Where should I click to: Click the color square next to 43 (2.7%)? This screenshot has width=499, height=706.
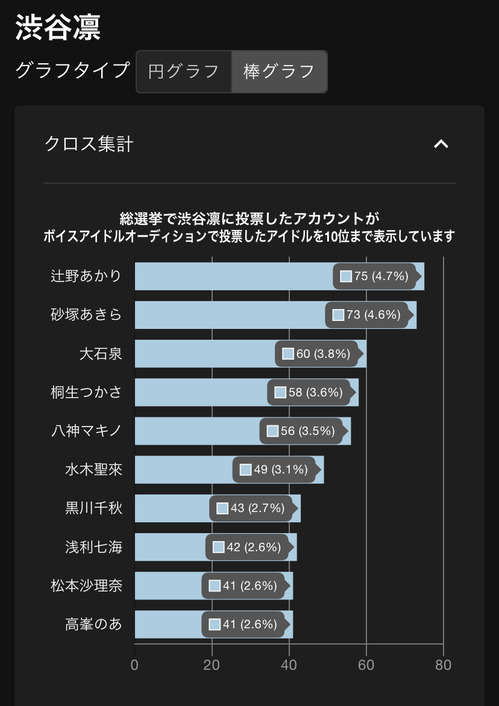[x=222, y=508]
